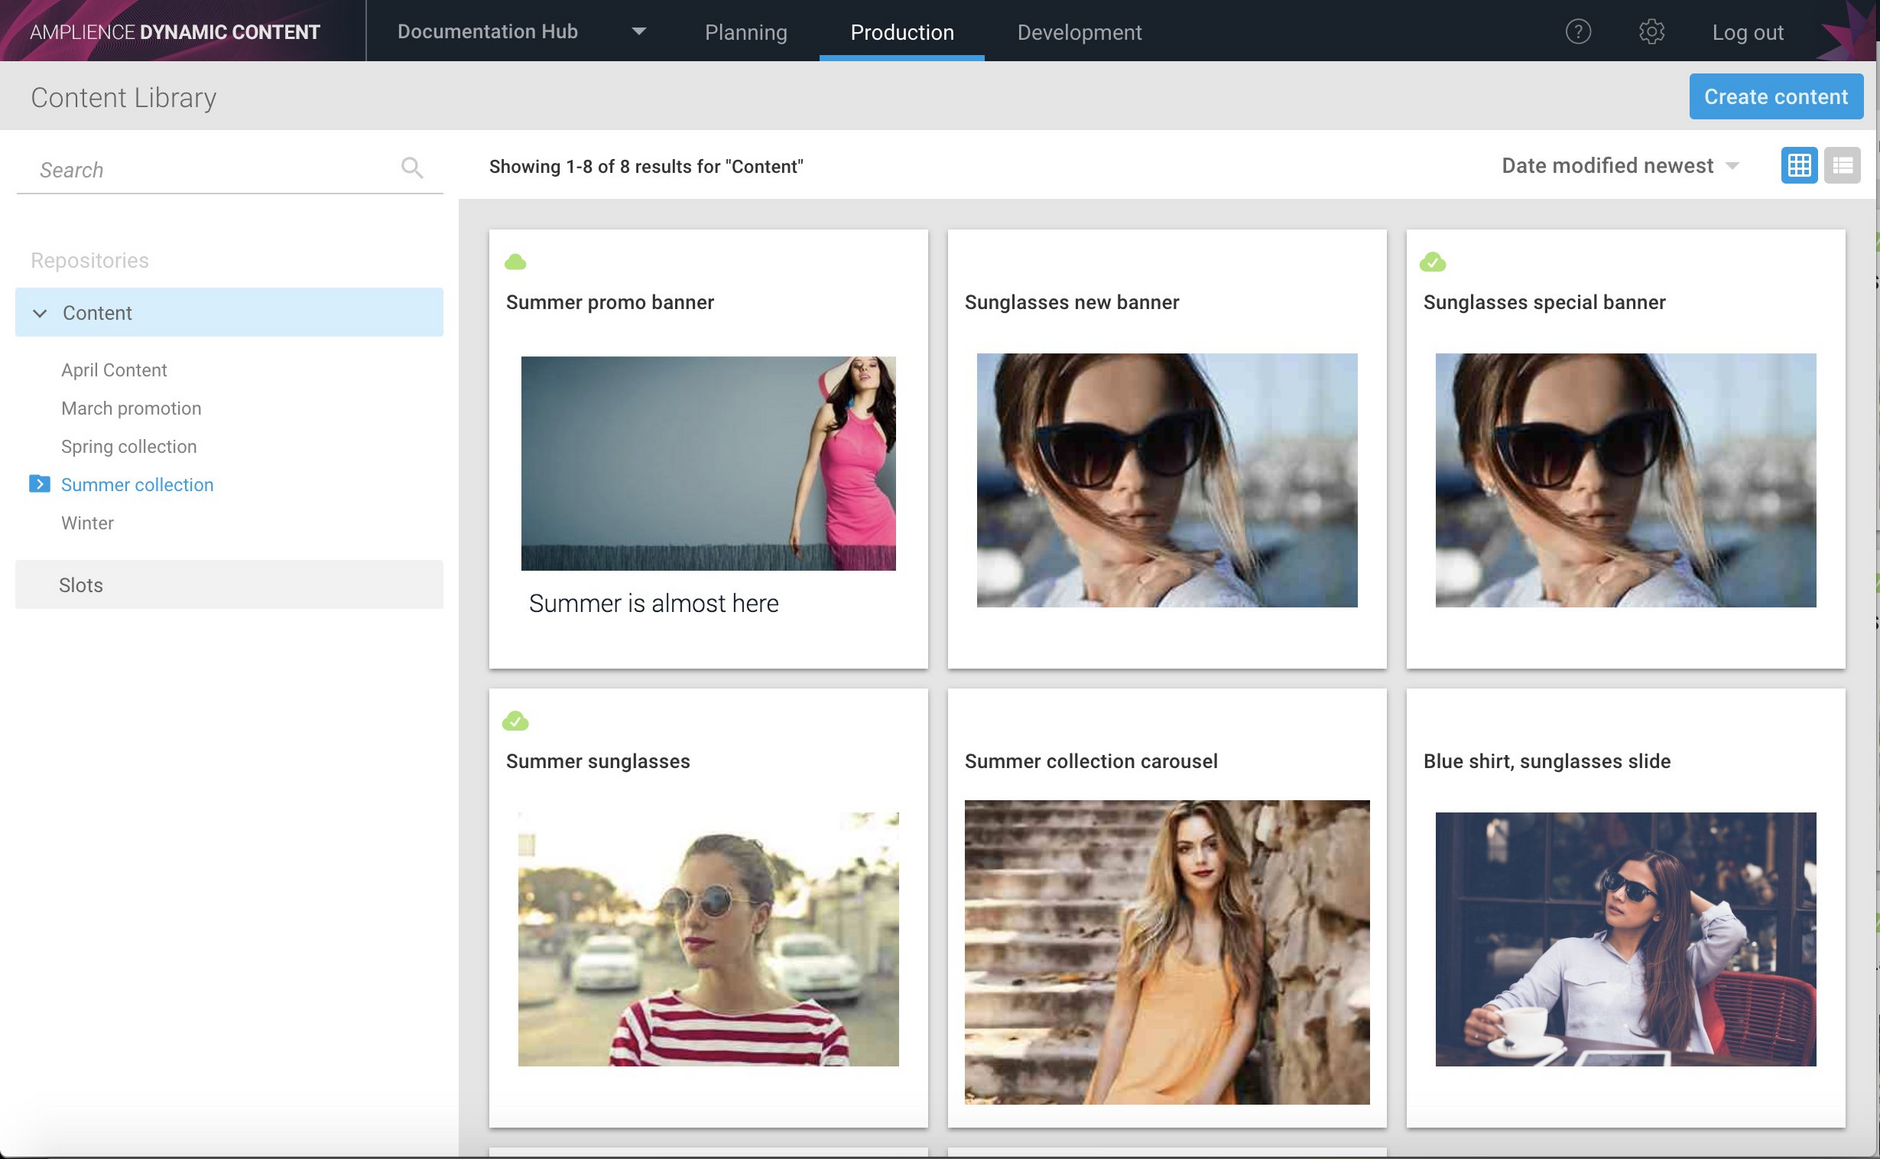Image resolution: width=1880 pixels, height=1159 pixels.
Task: Click the Amplience Dynamic Content logo
Action: pyautogui.click(x=175, y=32)
